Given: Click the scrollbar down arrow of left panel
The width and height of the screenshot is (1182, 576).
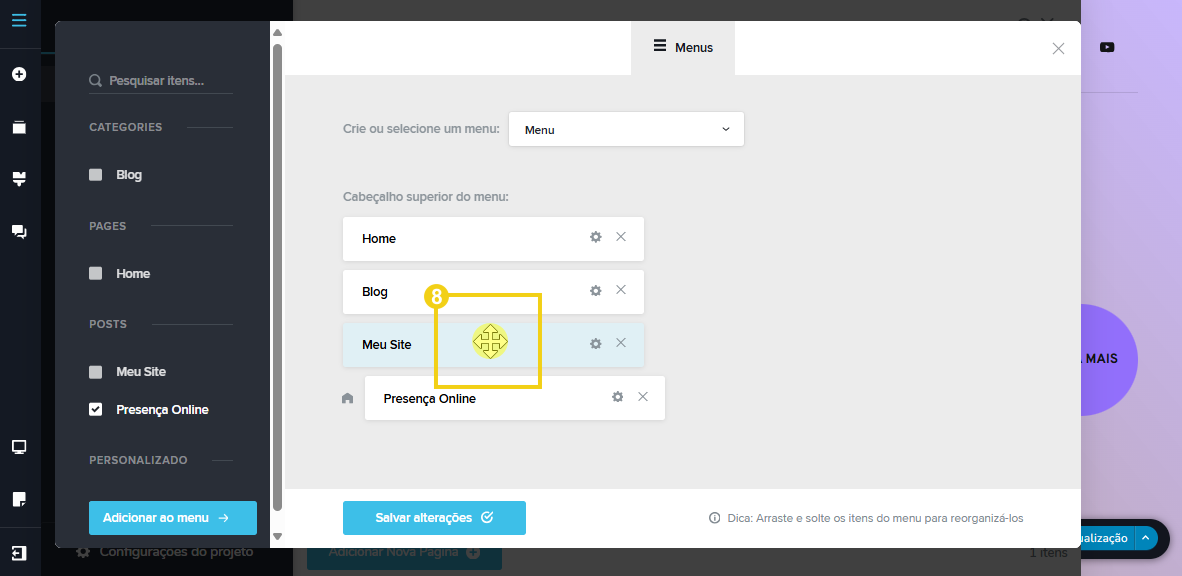Looking at the screenshot, I should 277,536.
